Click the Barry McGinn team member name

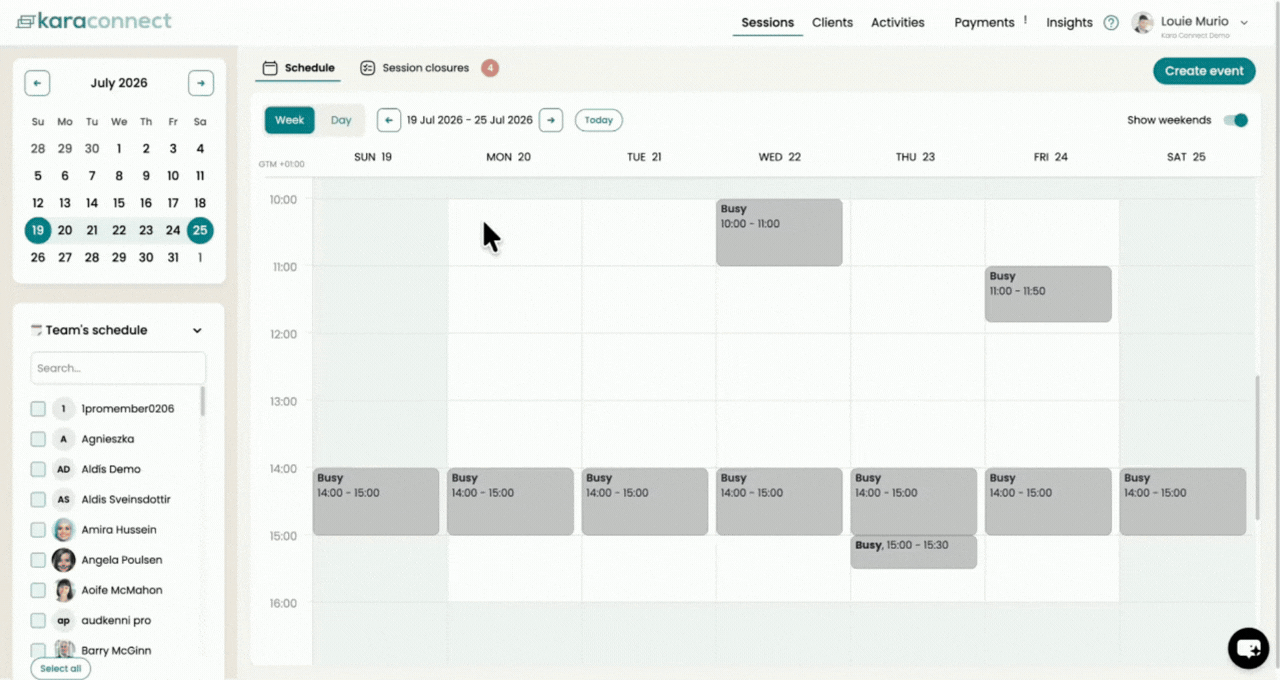116,651
